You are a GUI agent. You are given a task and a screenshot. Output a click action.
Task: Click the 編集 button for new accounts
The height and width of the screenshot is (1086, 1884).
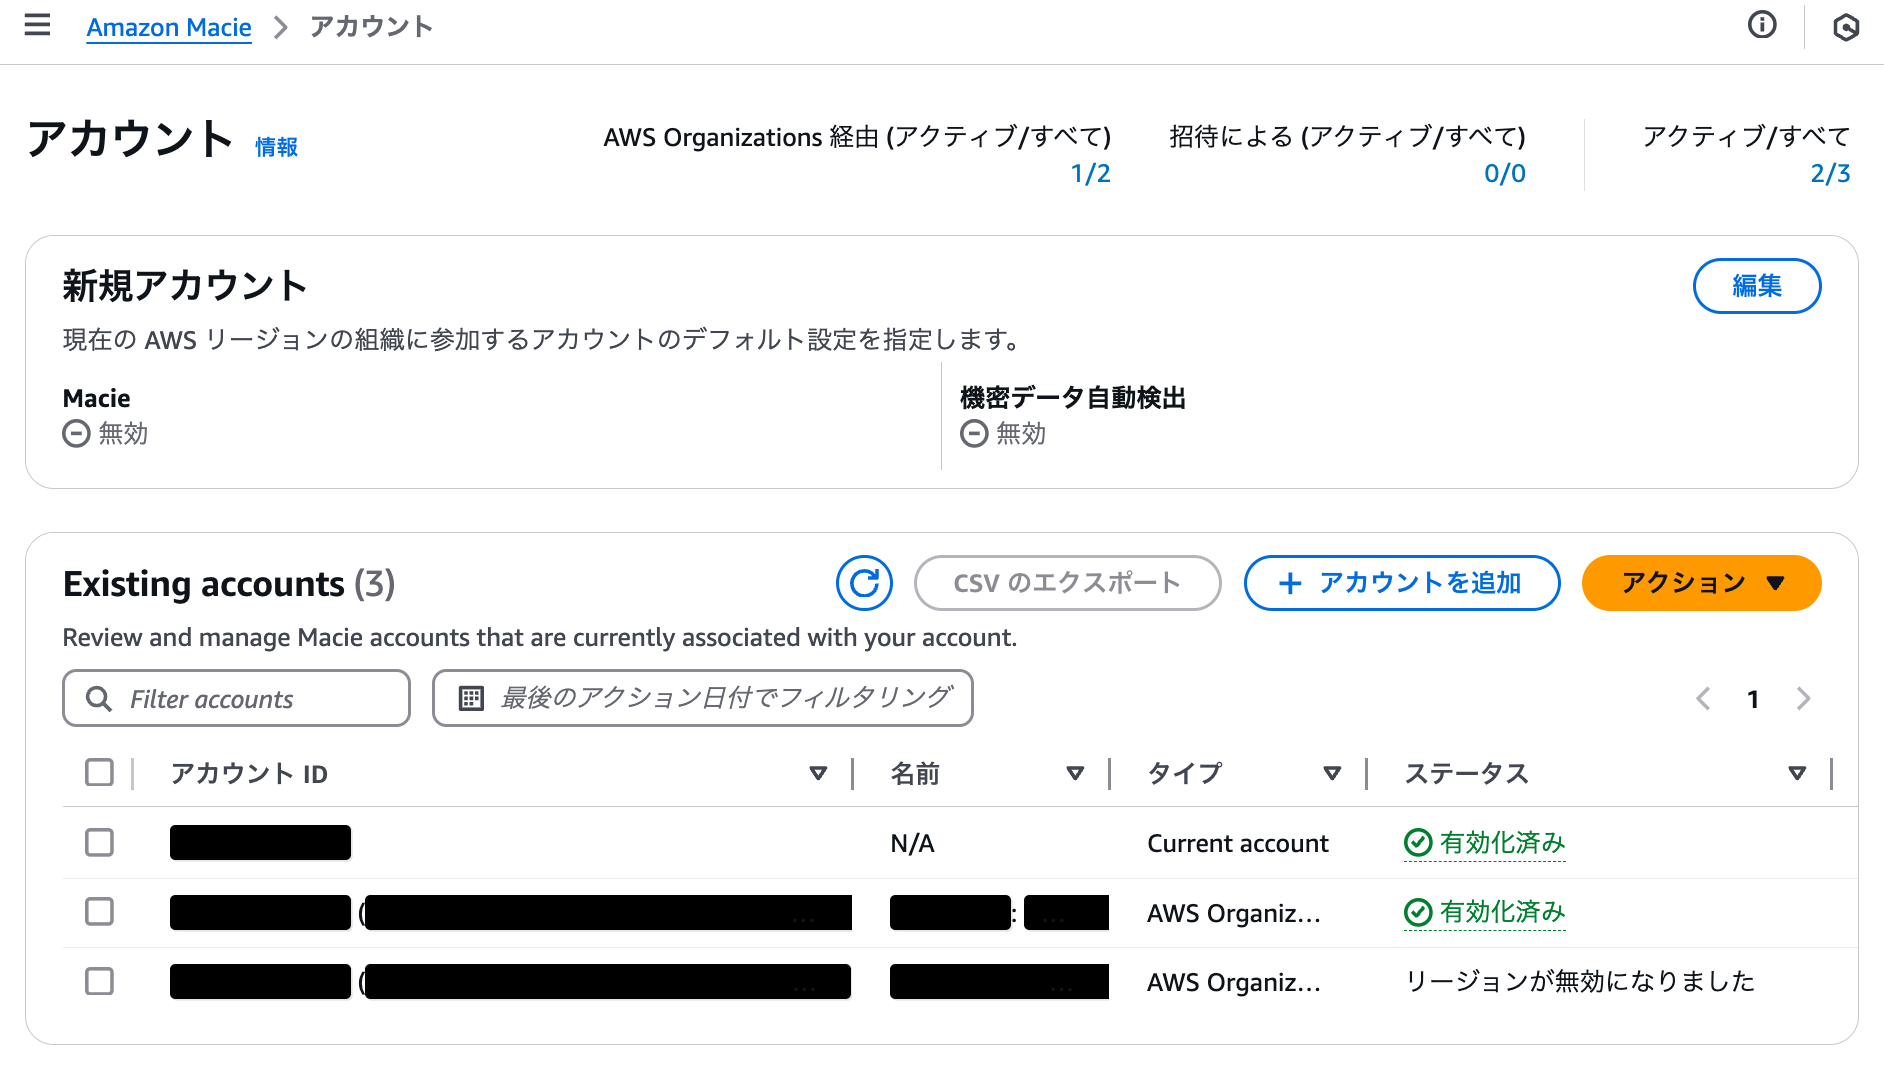point(1756,286)
